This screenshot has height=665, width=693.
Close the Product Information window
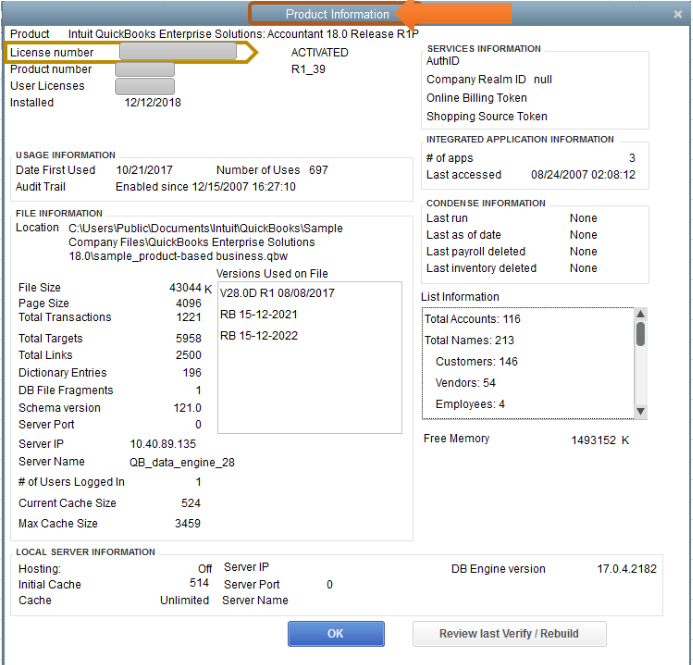point(678,14)
